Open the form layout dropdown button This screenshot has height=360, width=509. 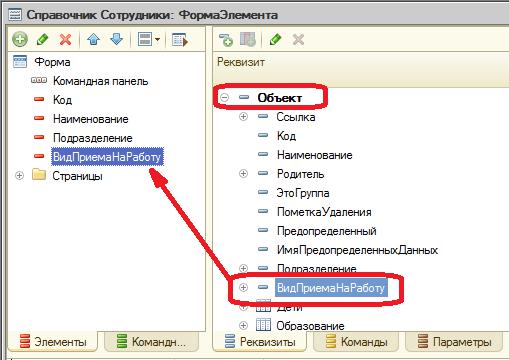[x=149, y=40]
